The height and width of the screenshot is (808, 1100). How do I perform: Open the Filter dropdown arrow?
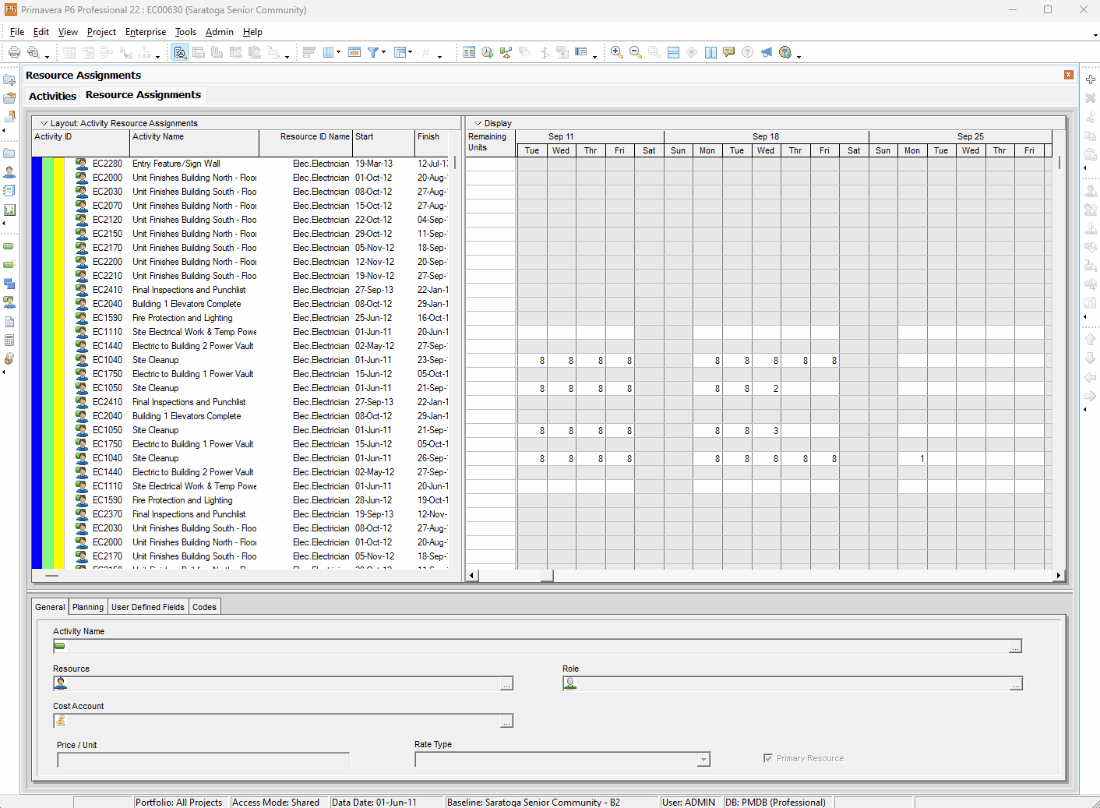383,53
